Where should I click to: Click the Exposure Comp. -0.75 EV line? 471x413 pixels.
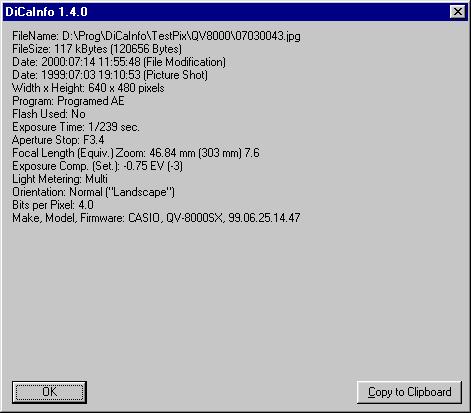(x=98, y=166)
